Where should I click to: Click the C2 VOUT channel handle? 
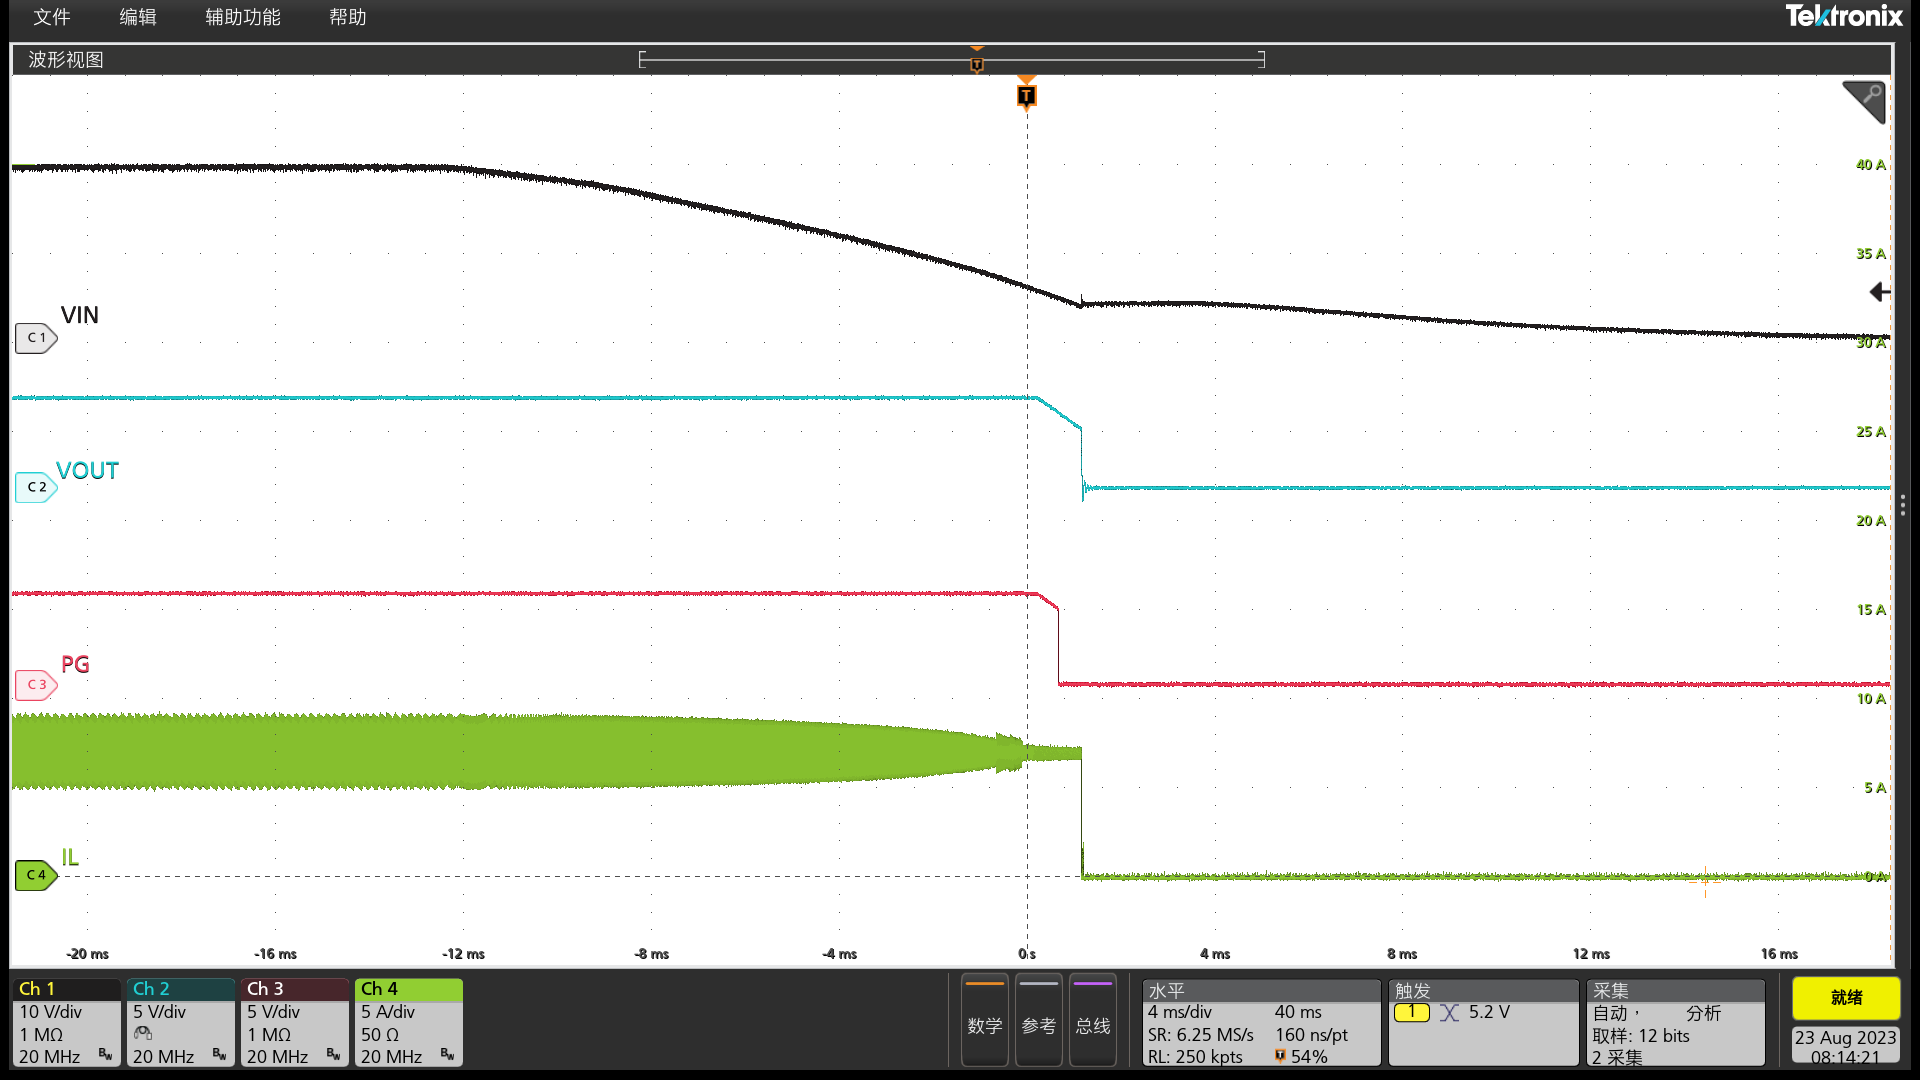35,487
